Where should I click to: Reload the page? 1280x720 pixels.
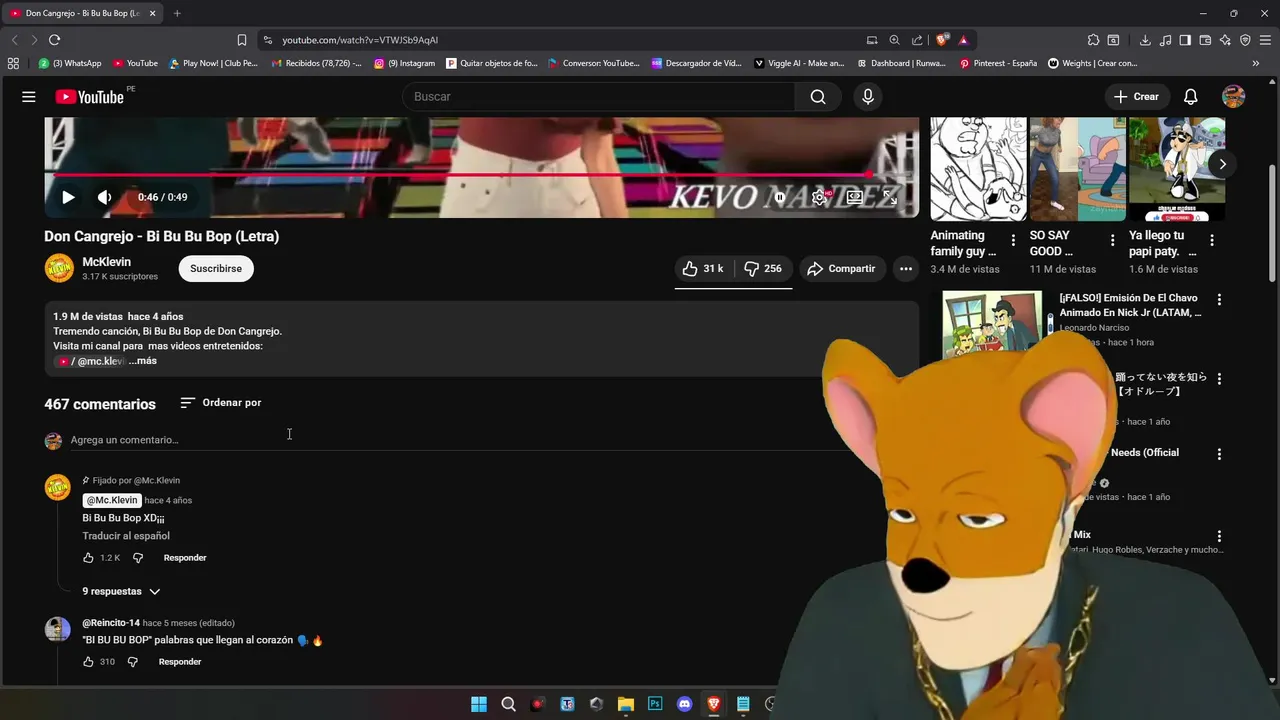click(x=54, y=40)
